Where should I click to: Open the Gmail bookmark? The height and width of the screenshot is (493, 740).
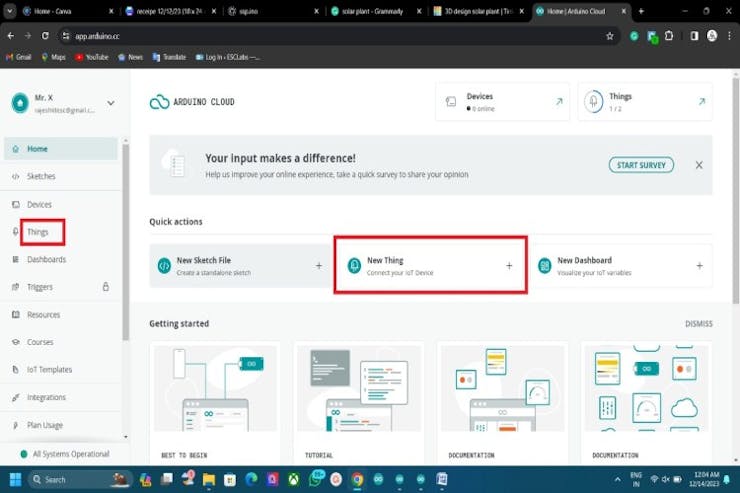tap(18, 57)
